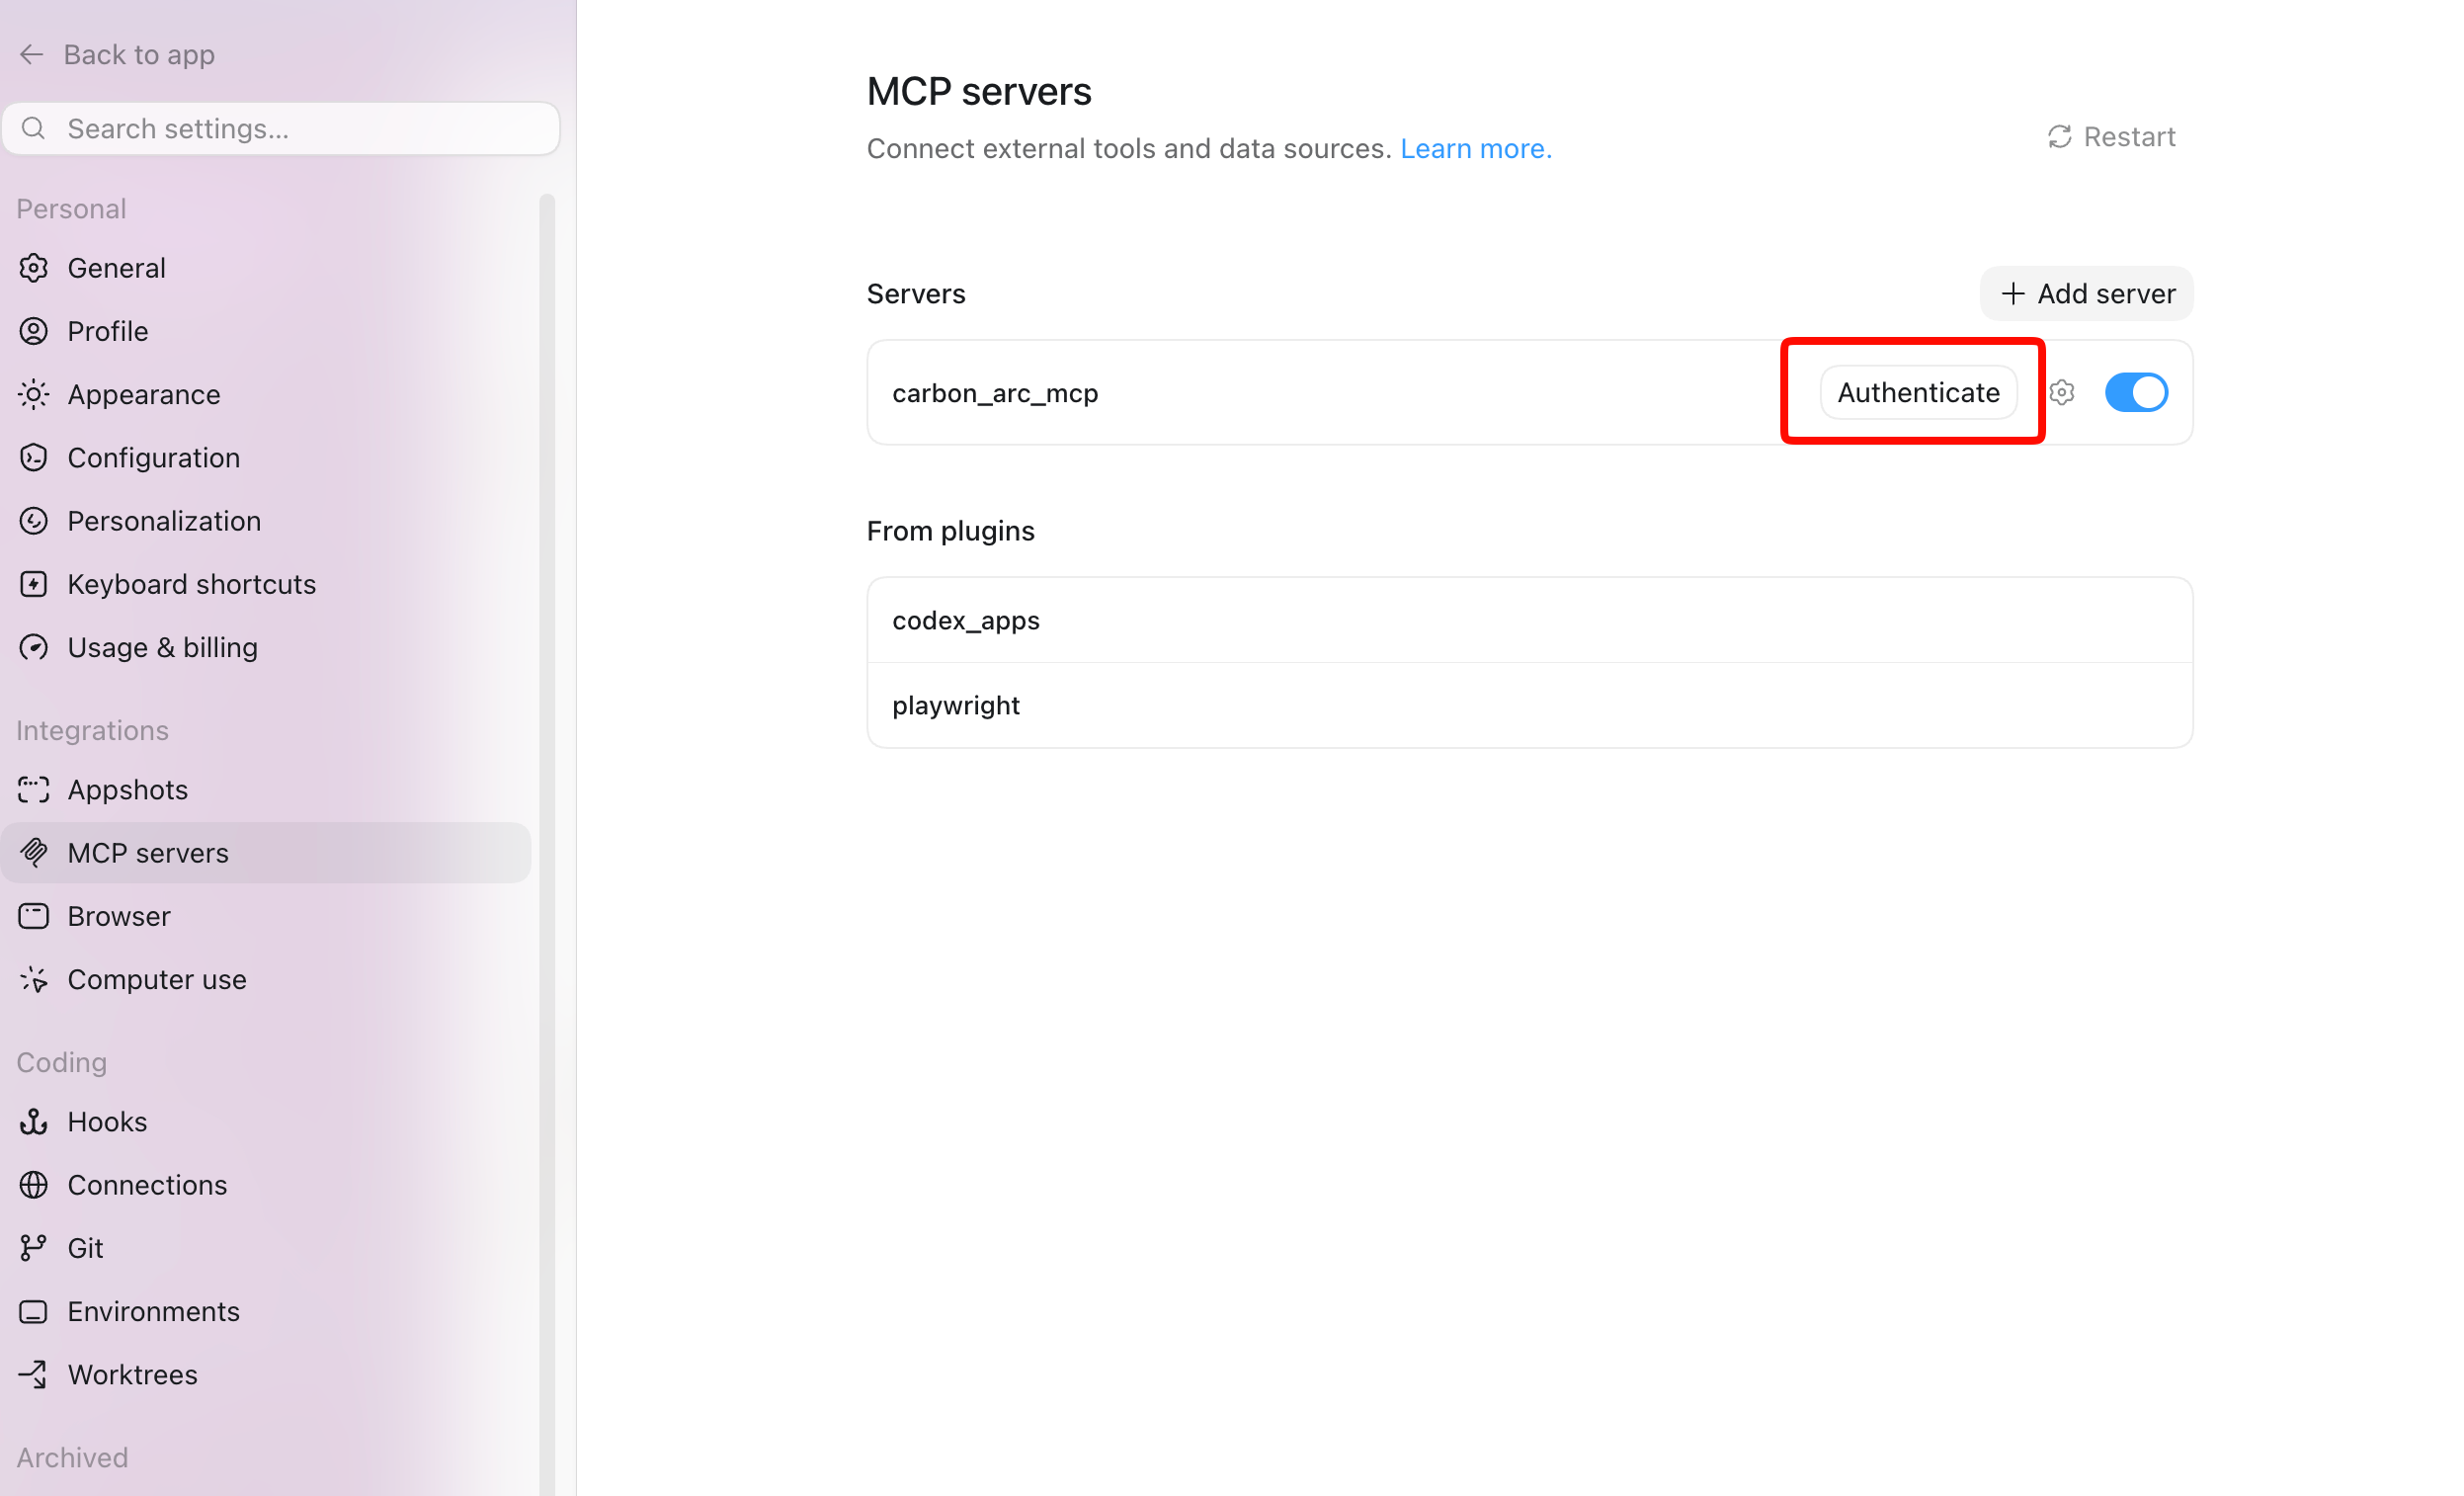Select Configuration in sidebar
This screenshot has width=2464, height=1496.
pos(265,457)
